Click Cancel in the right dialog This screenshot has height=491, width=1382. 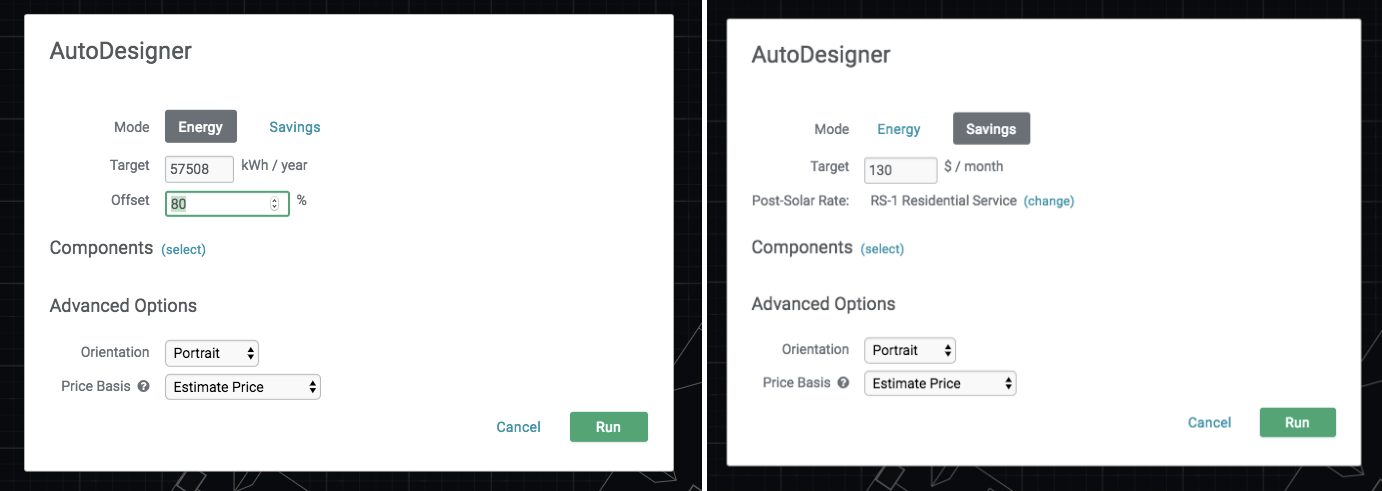[x=1209, y=423]
